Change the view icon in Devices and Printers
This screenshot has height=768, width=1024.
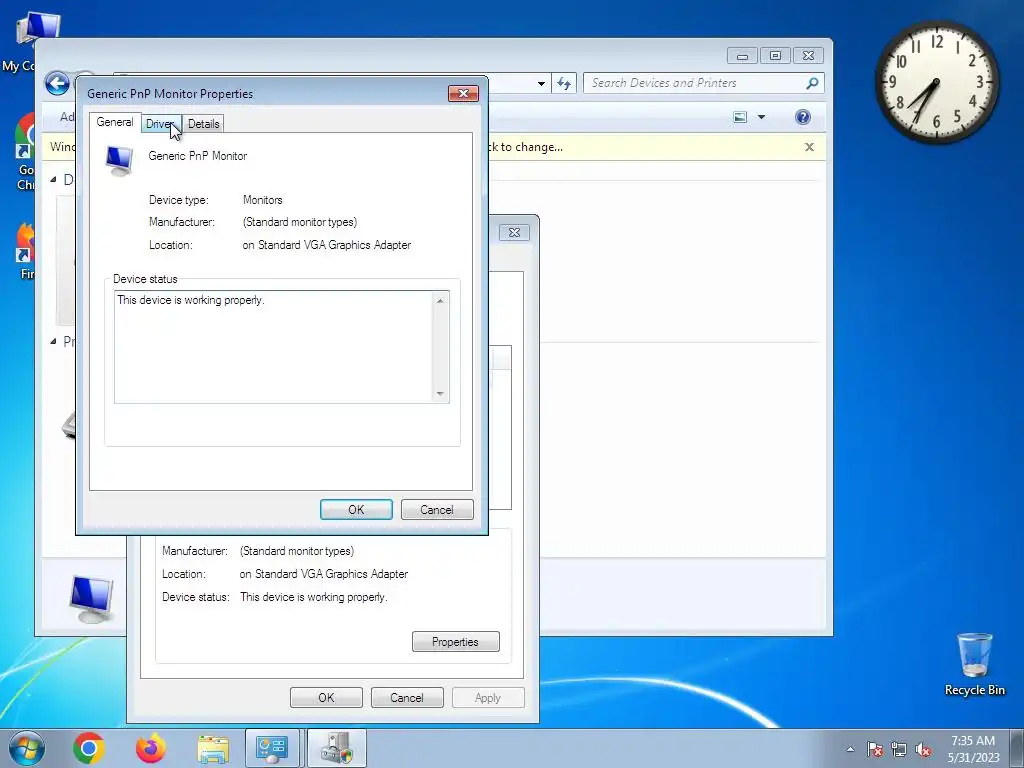740,117
